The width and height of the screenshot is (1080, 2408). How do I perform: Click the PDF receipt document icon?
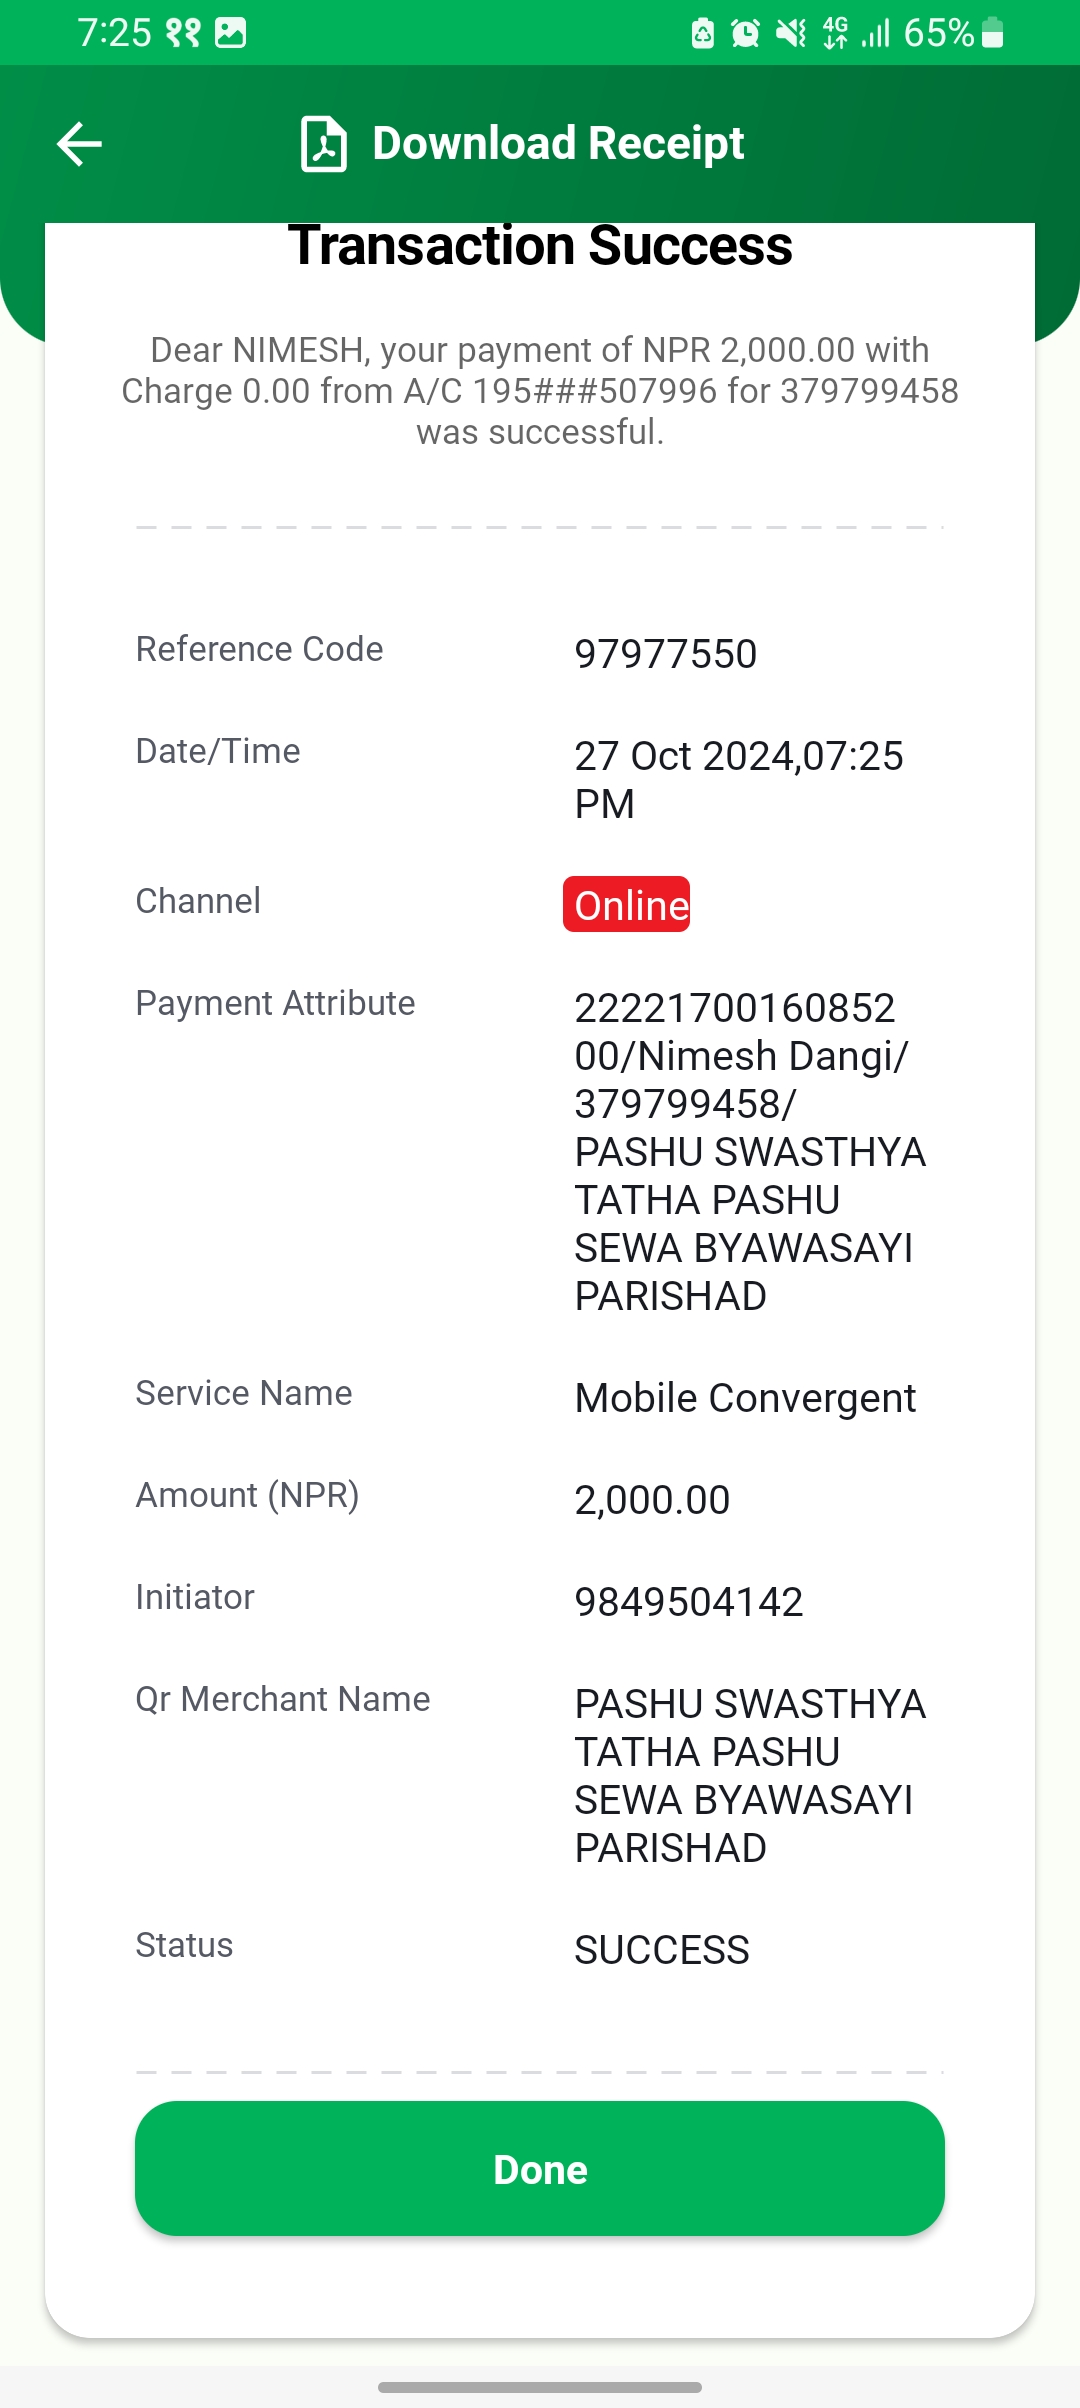click(324, 144)
